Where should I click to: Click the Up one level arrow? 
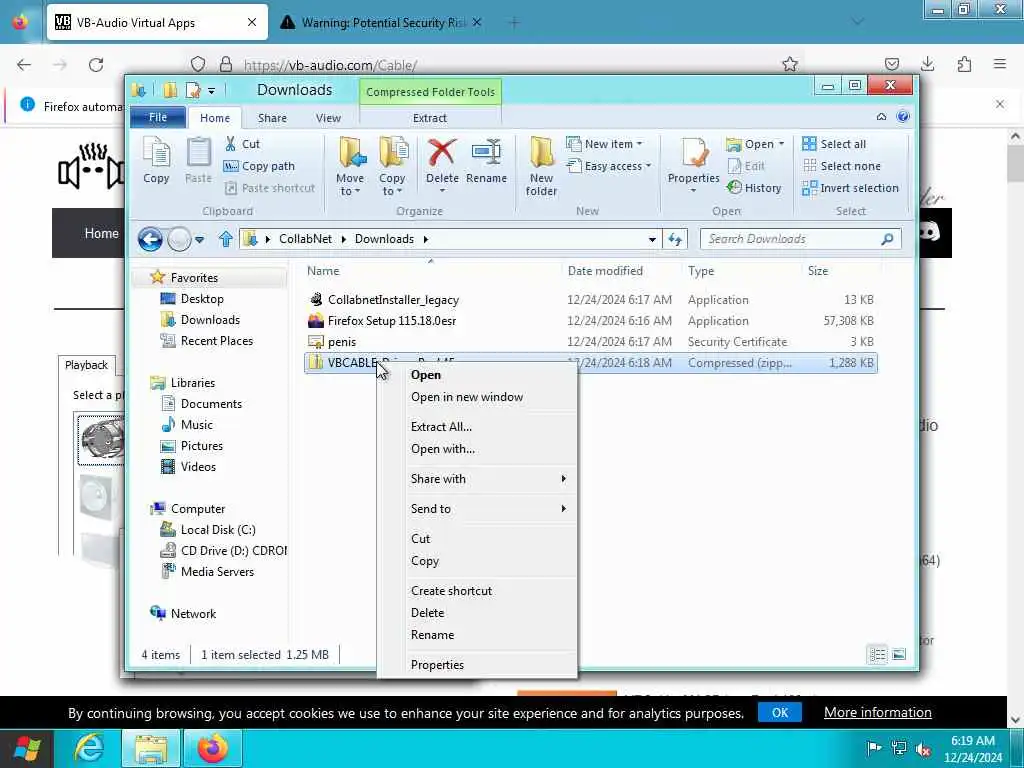point(226,239)
